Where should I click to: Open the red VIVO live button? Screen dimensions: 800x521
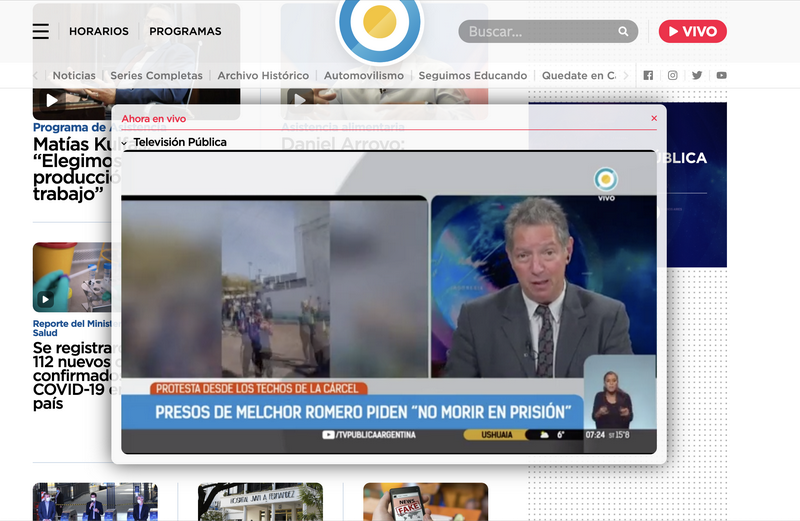(692, 31)
